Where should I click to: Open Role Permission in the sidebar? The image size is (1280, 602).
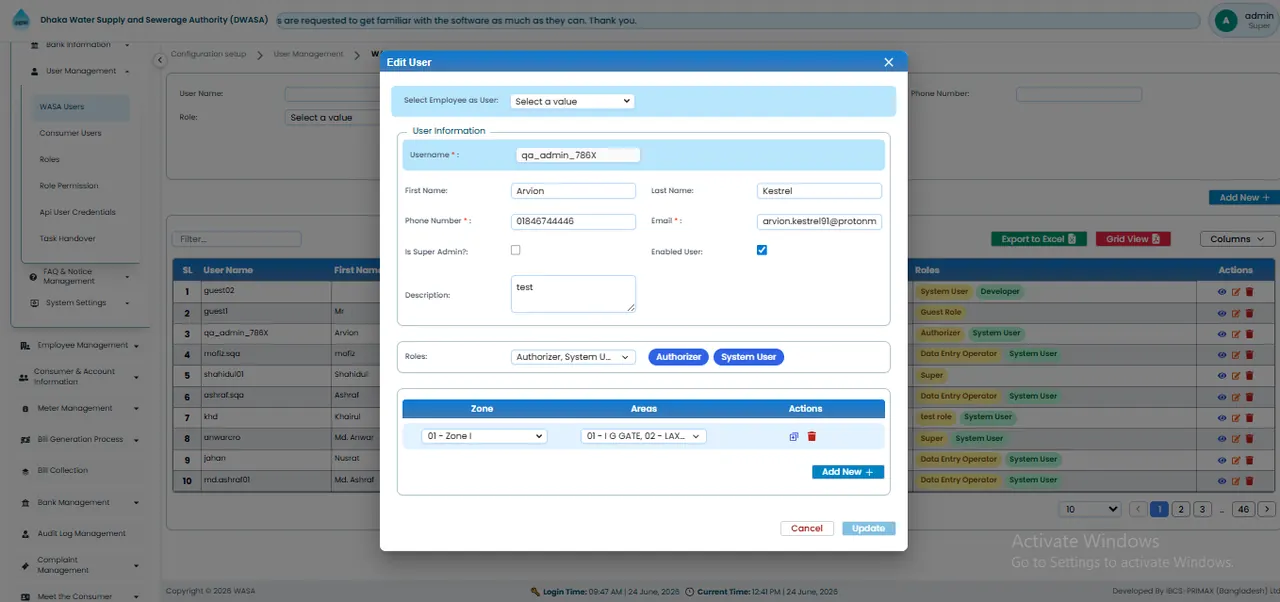69,186
